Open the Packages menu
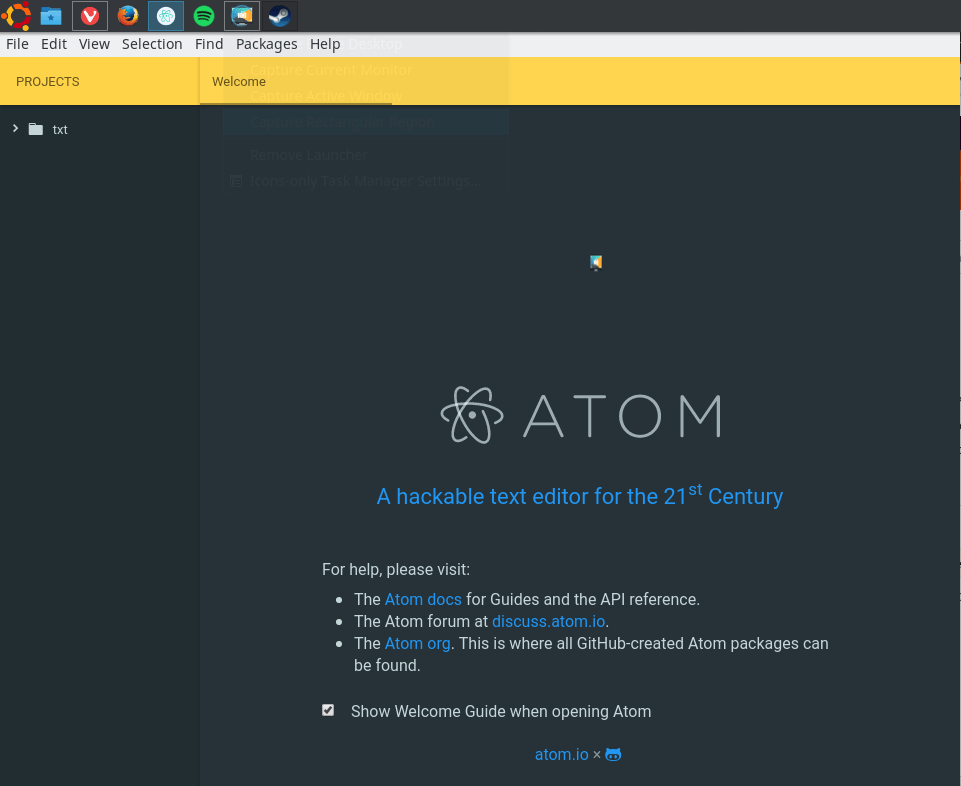 coord(267,44)
